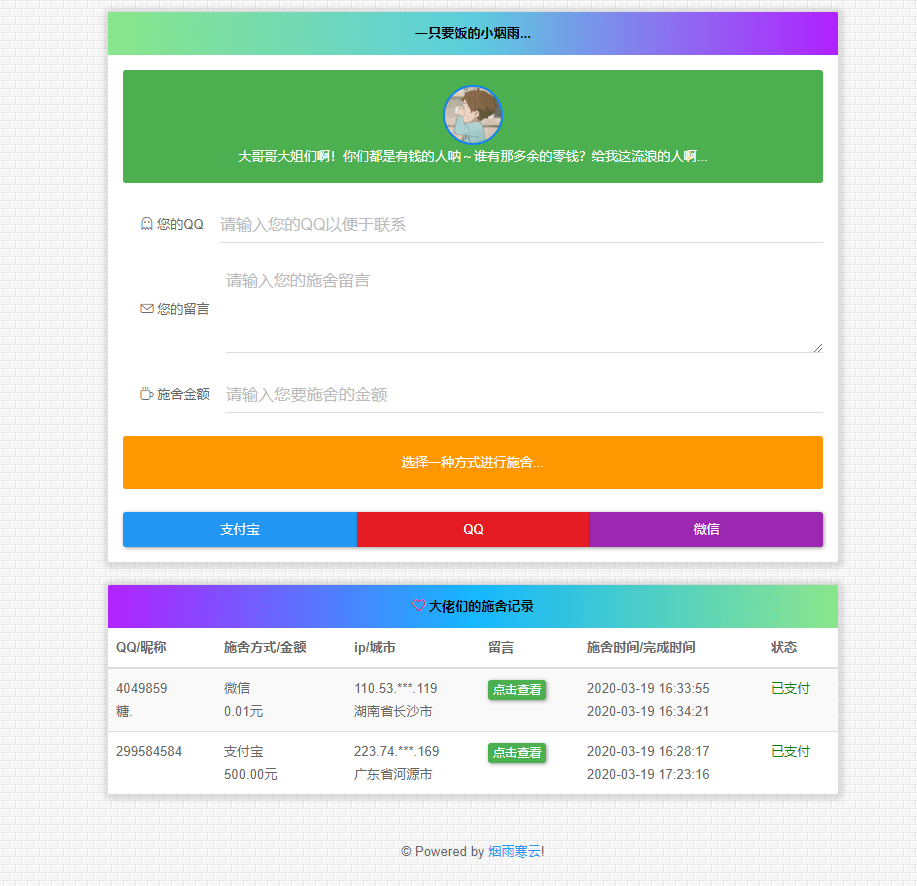Click the ghost icon beside 您的QQ label
This screenshot has height=886, width=917.
pyautogui.click(x=146, y=224)
